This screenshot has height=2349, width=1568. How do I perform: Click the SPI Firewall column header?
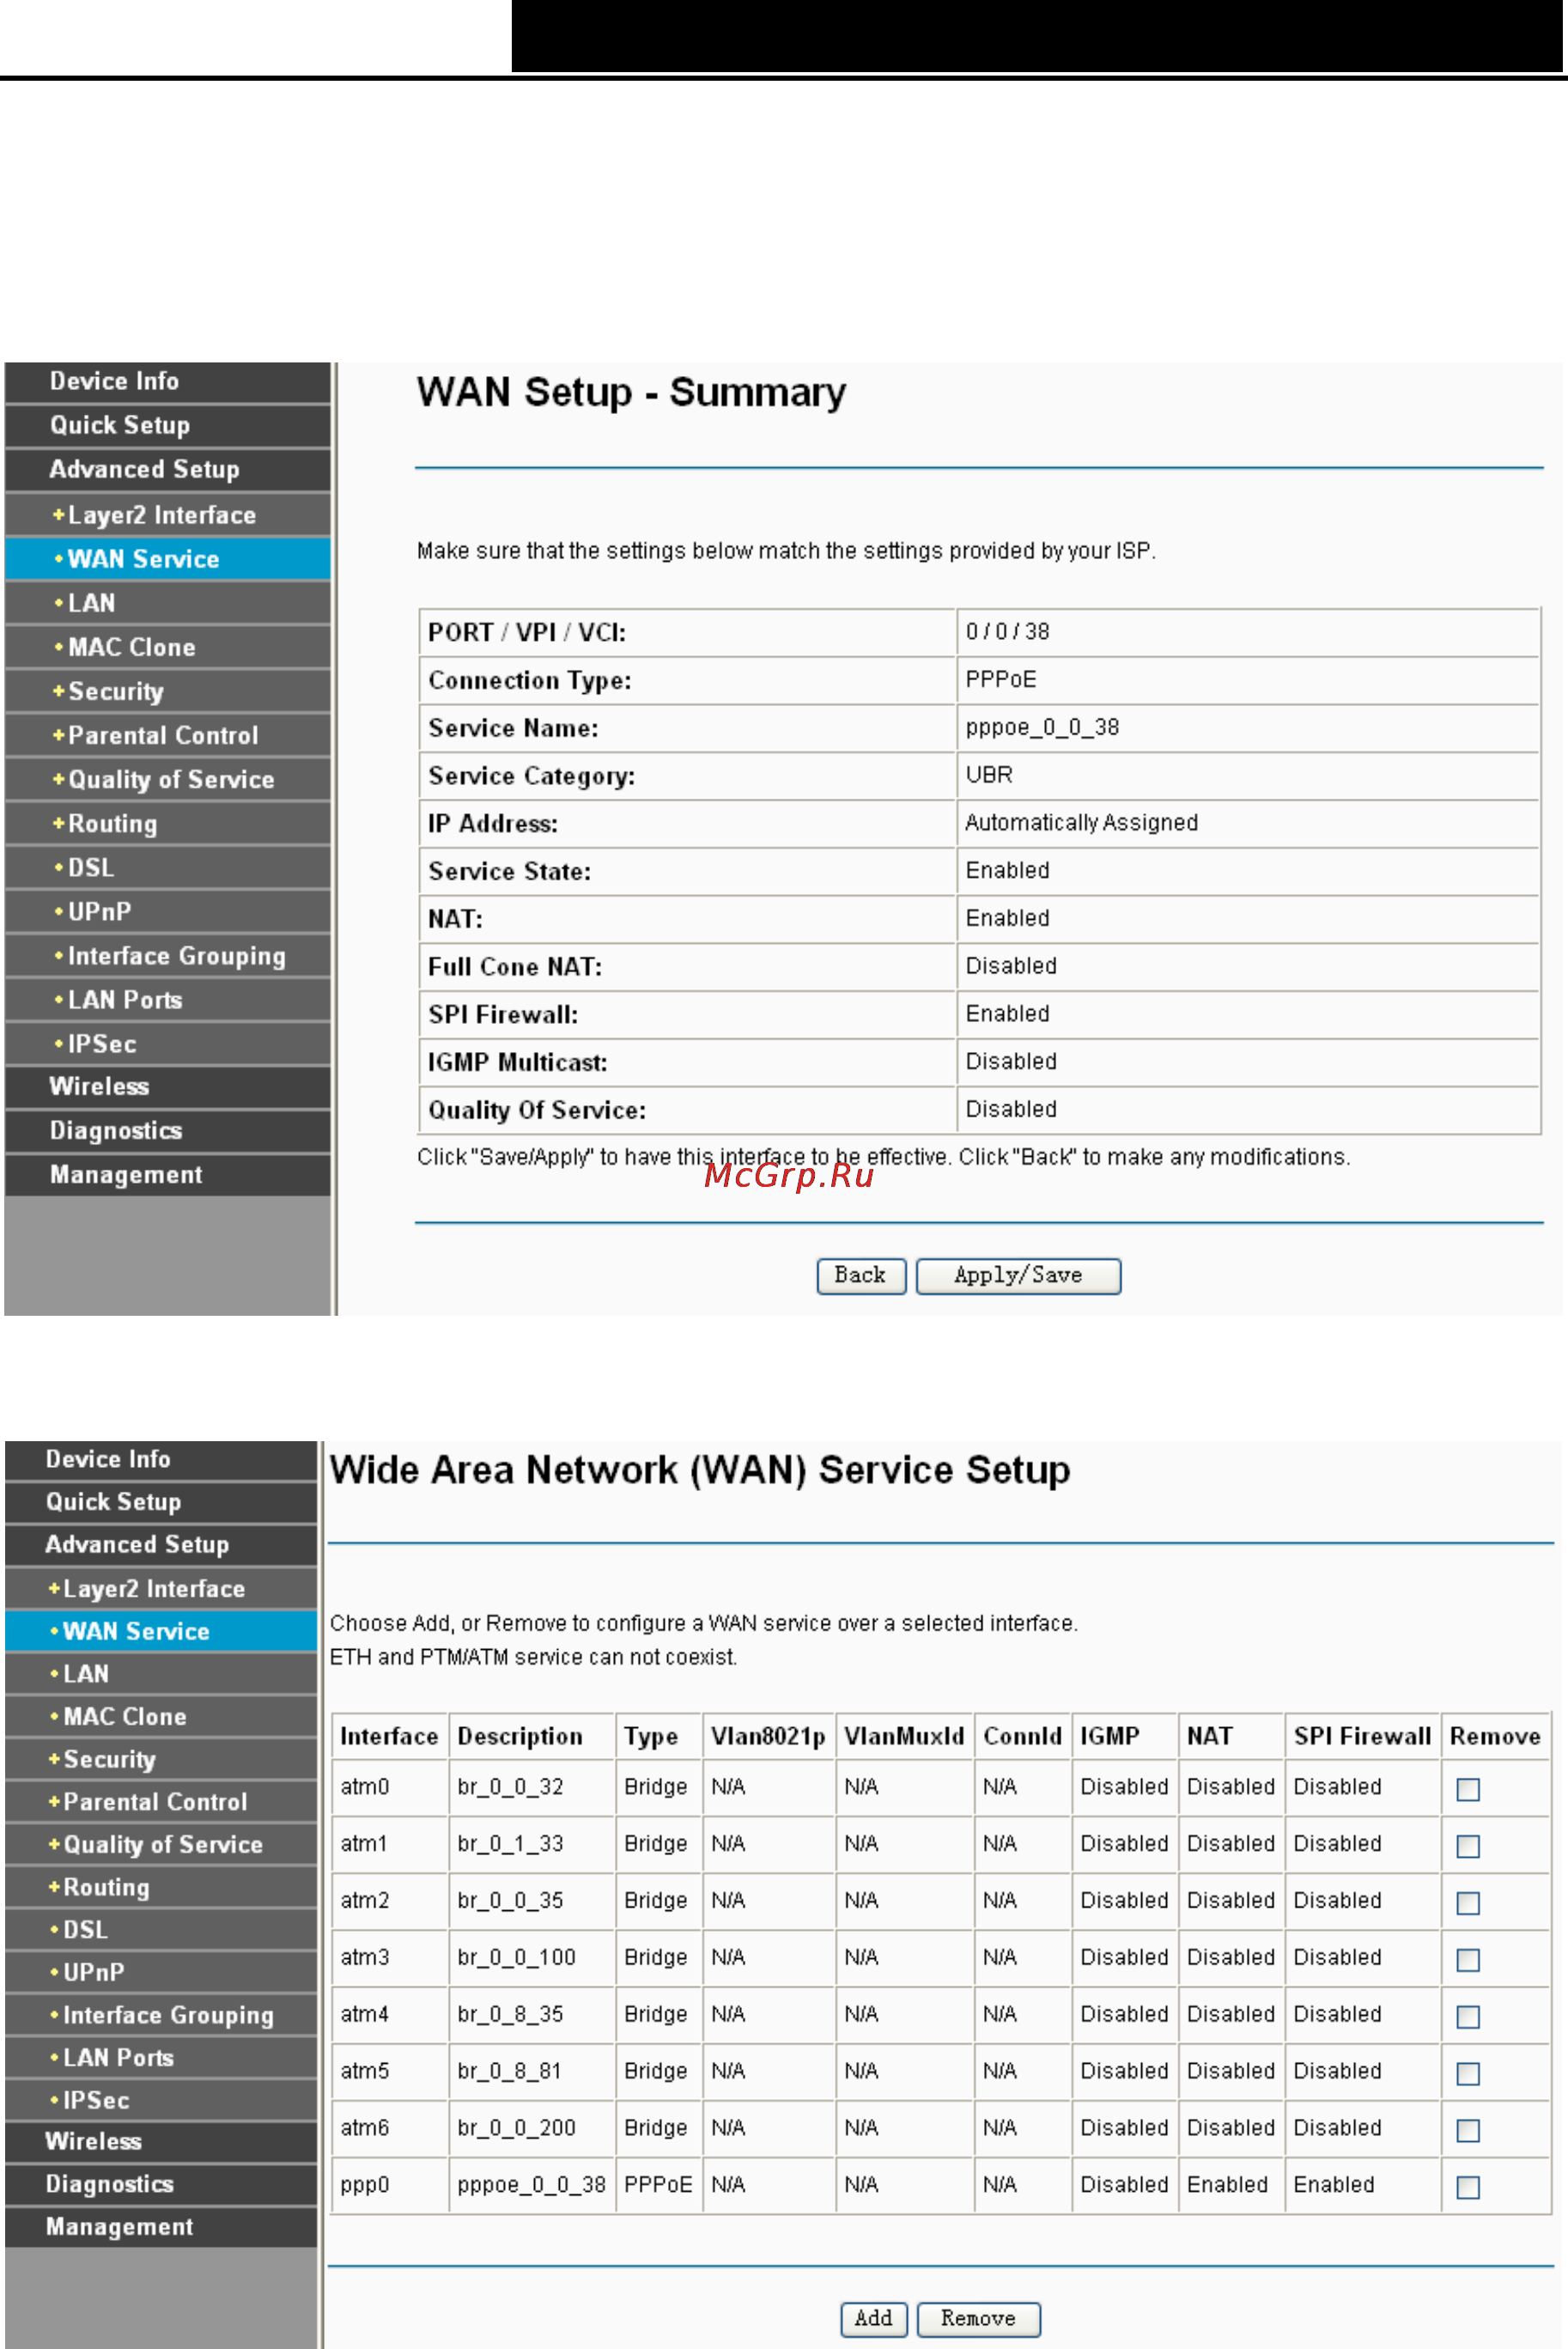tap(1362, 1736)
